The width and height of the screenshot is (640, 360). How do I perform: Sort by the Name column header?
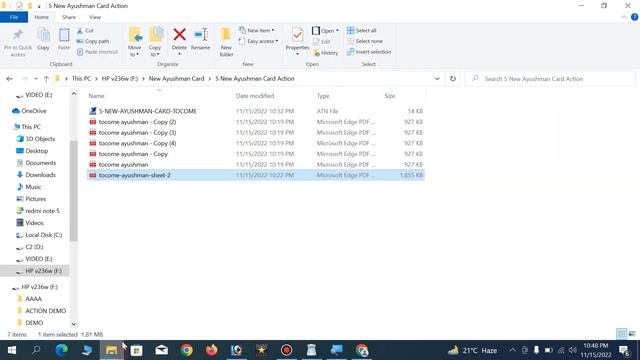tap(96, 96)
